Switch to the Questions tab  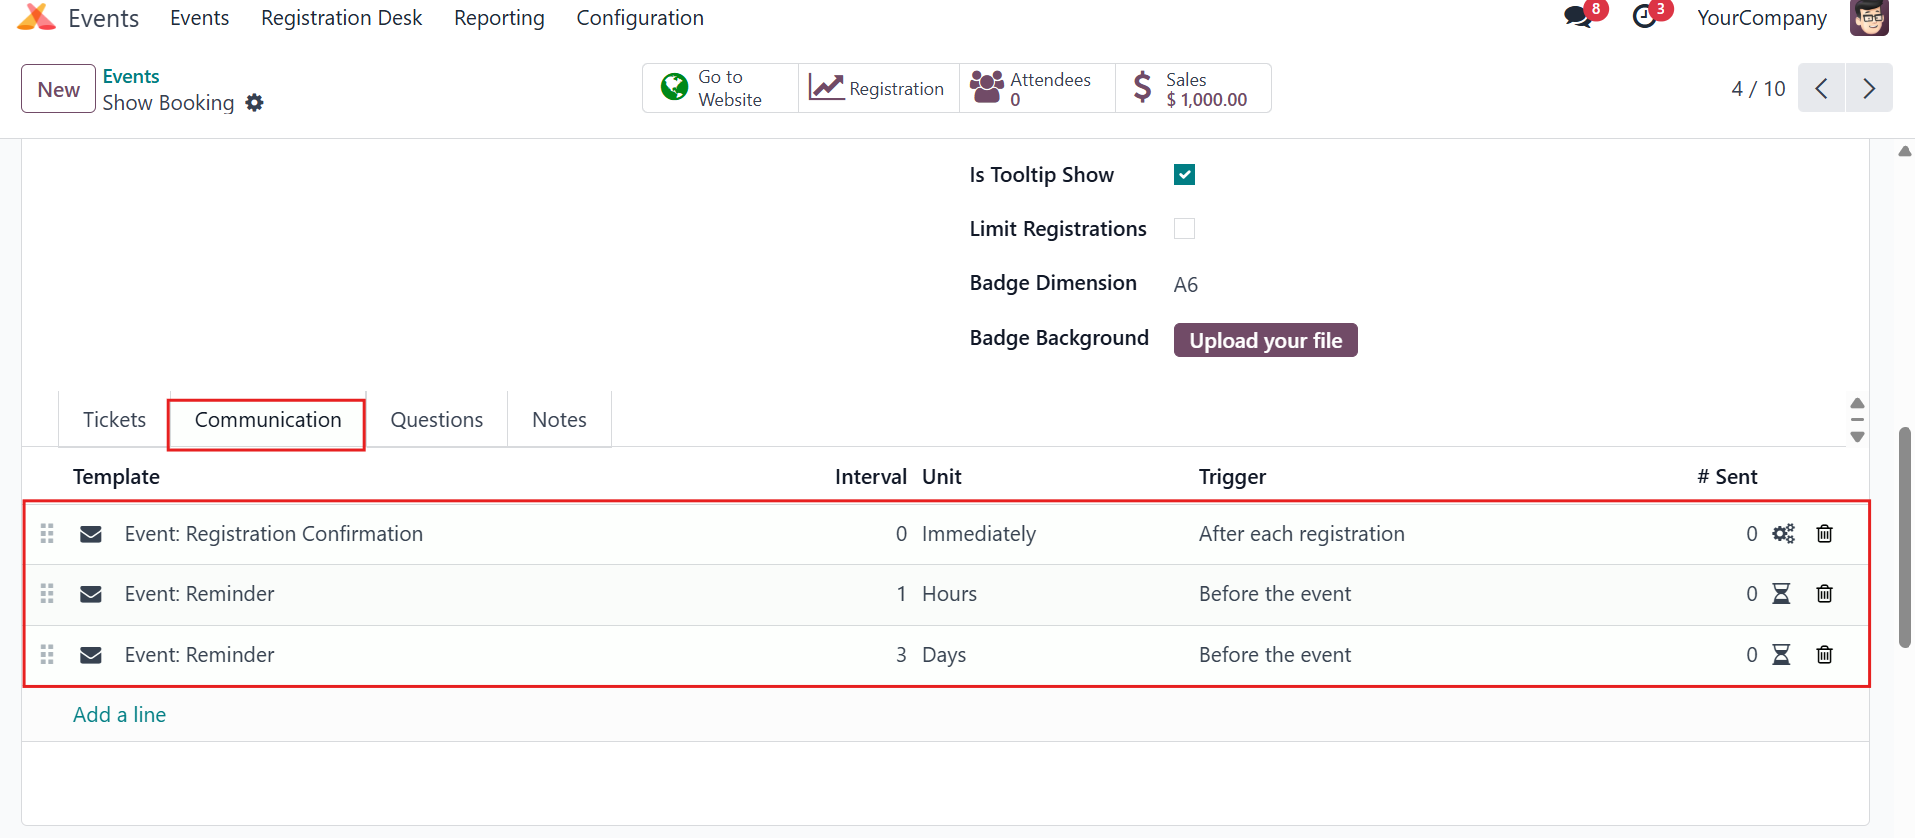[437, 420]
